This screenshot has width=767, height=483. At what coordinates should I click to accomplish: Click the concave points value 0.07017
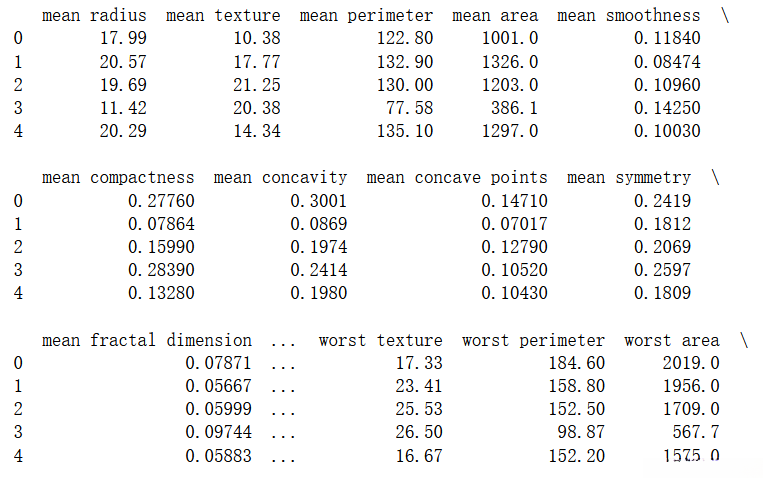pos(514,224)
